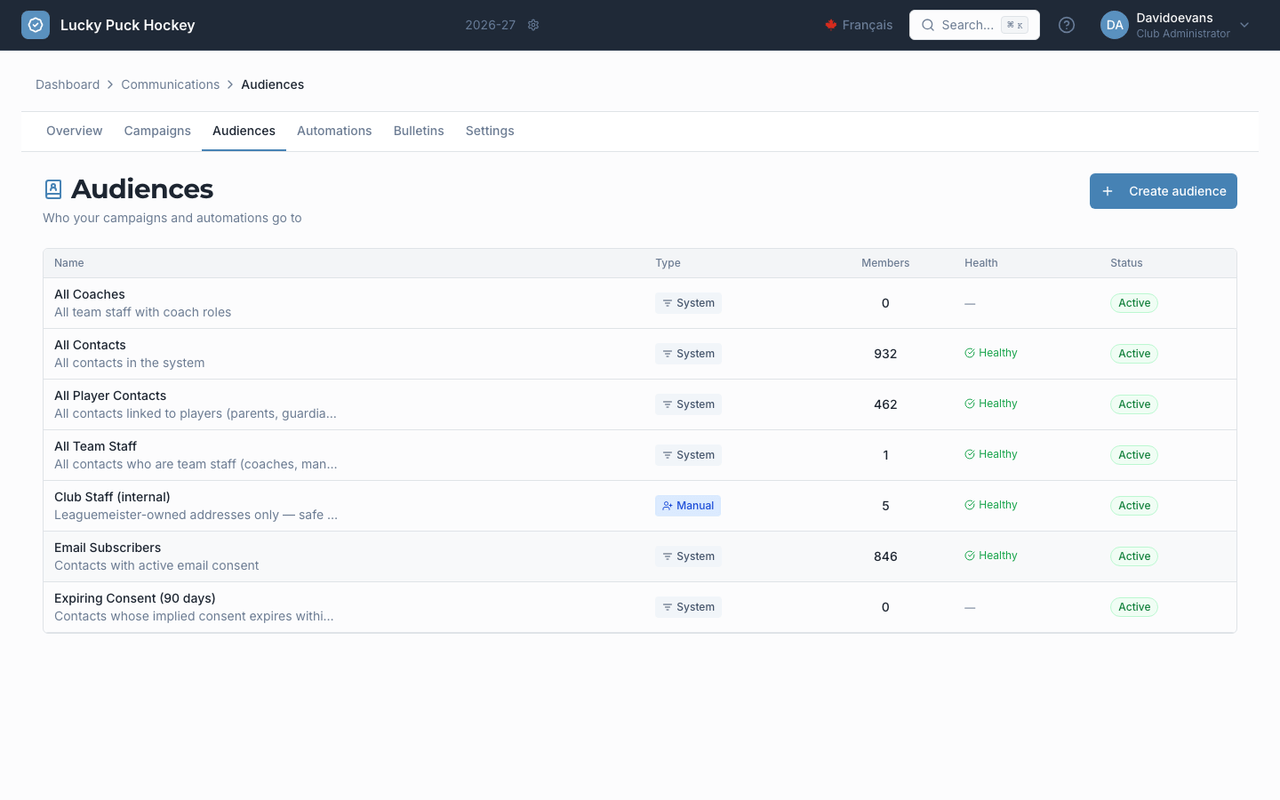Viewport: 1280px width, 800px height.
Task: Click Healthy label in Club Staff row
Action: (998, 505)
